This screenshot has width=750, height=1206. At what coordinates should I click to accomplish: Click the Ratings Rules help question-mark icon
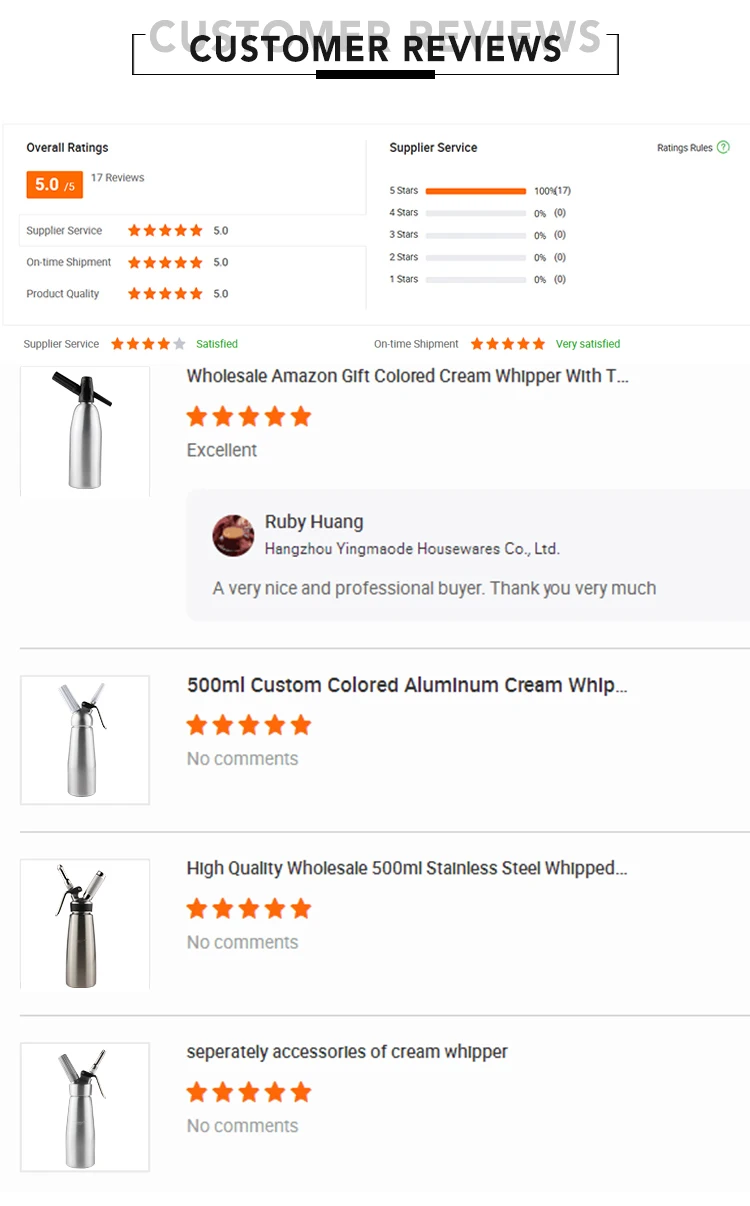724,148
